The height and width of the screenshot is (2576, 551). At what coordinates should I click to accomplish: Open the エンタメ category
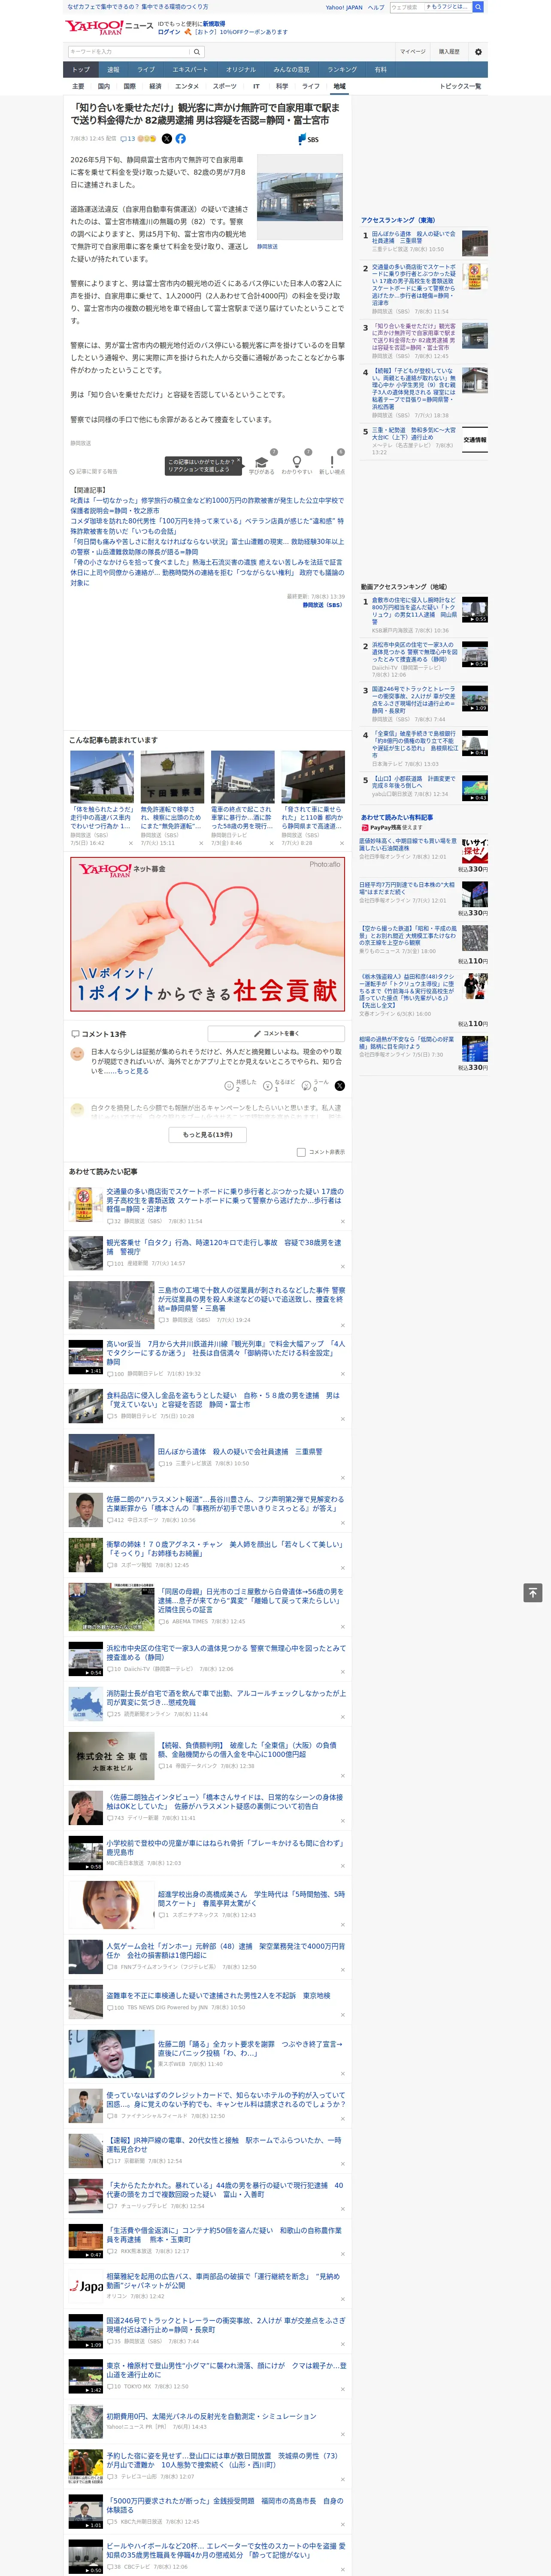point(187,86)
